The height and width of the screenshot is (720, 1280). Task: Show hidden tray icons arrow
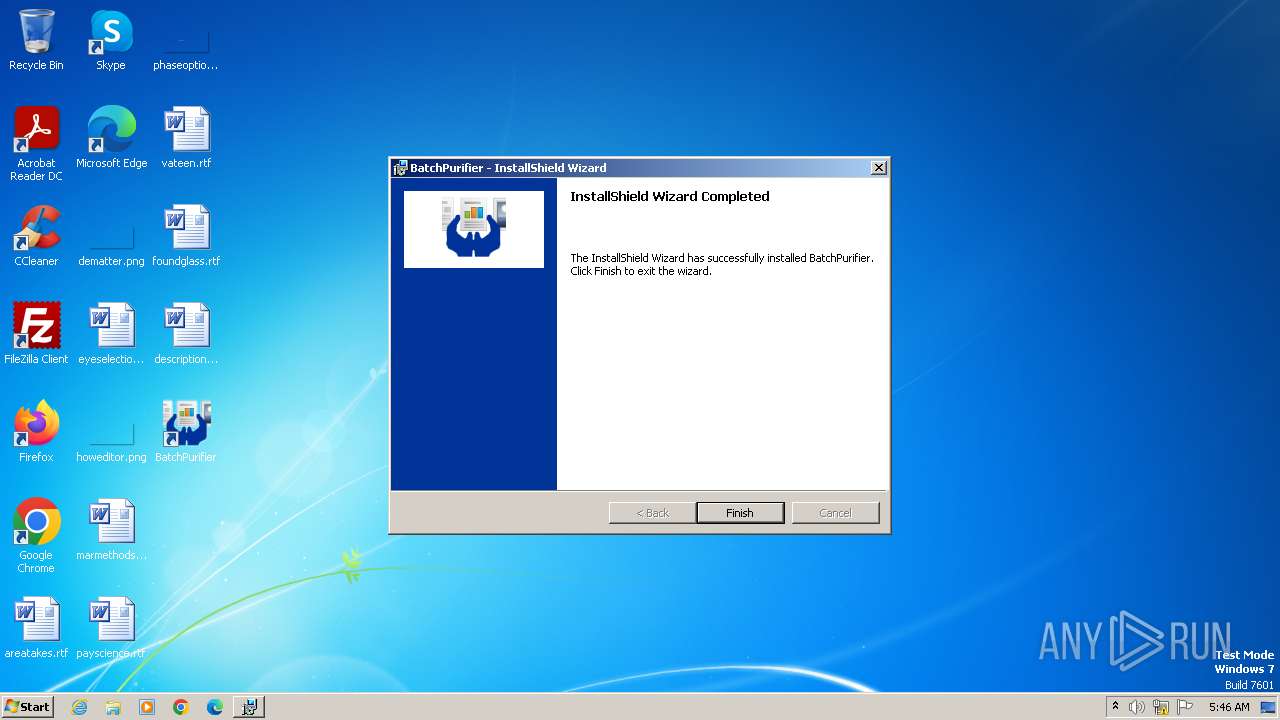point(1115,706)
